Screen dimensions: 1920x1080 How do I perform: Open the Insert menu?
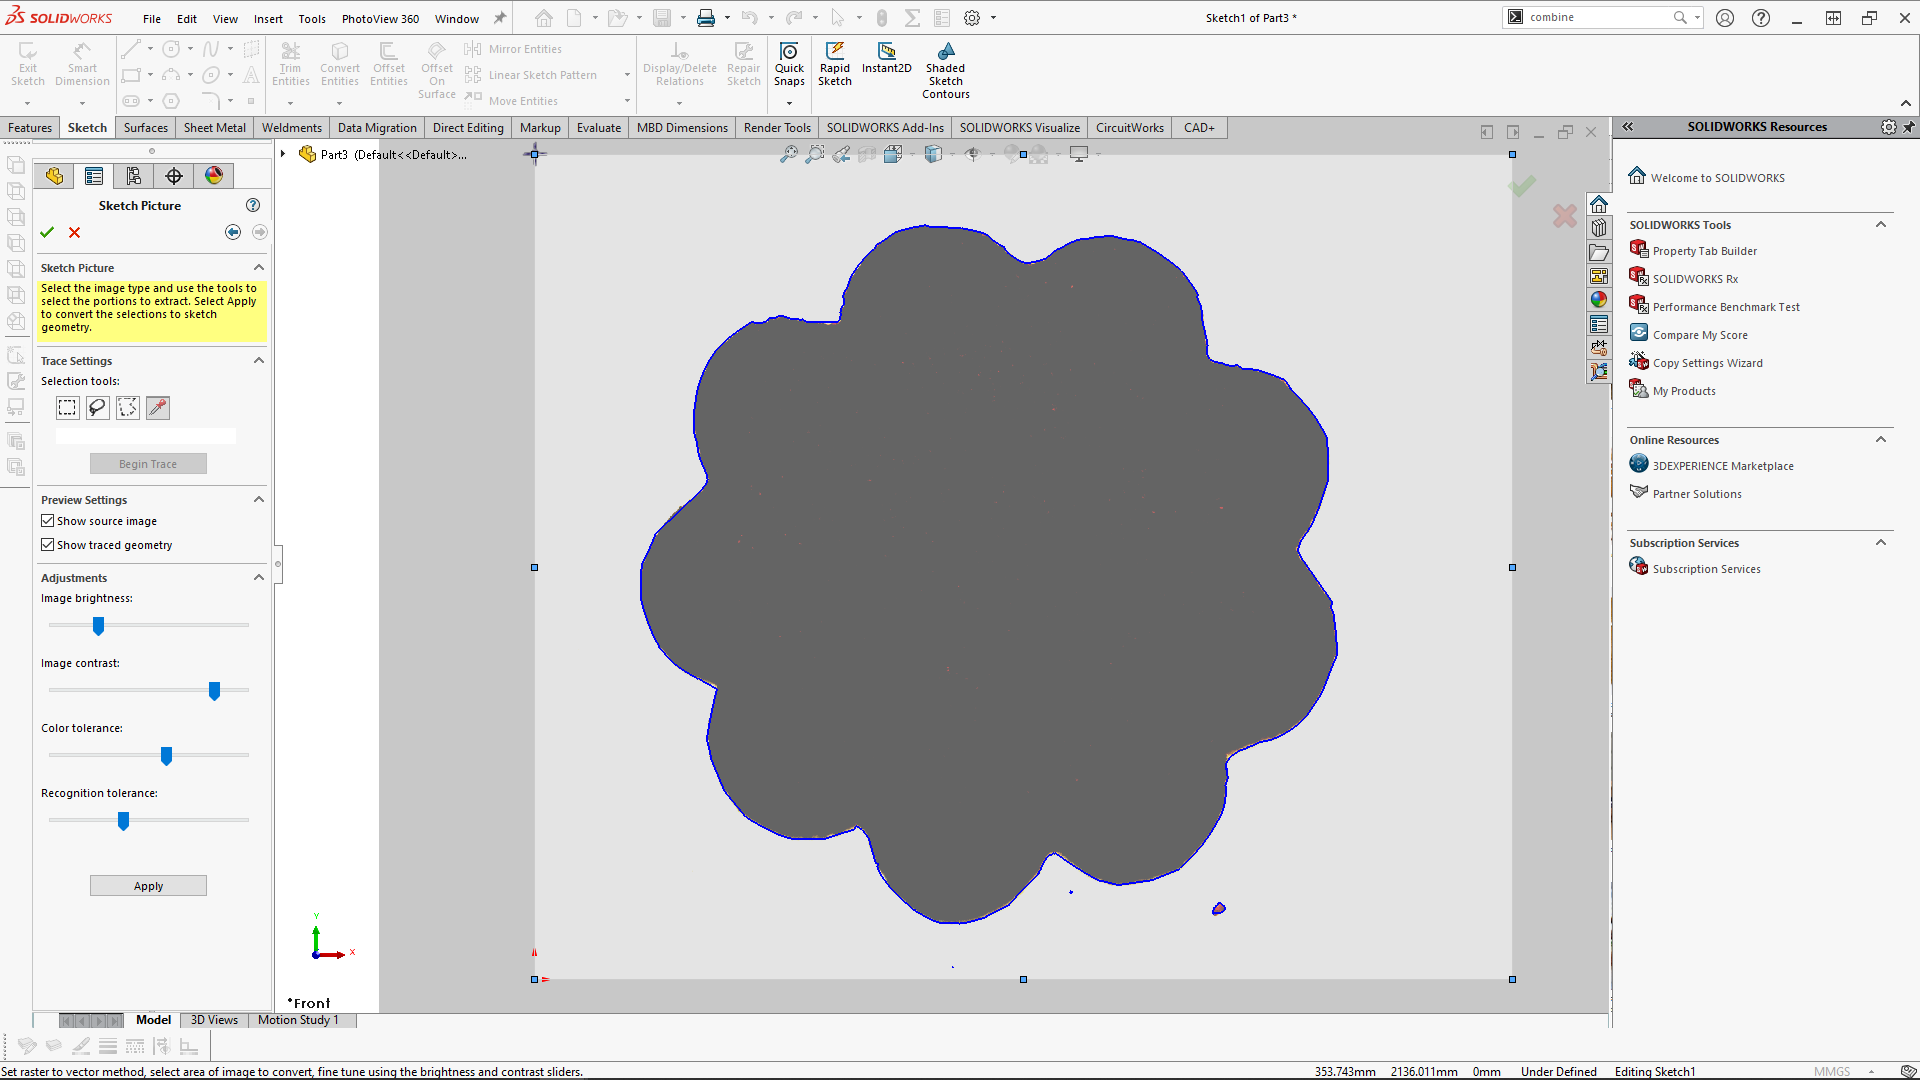268,19
